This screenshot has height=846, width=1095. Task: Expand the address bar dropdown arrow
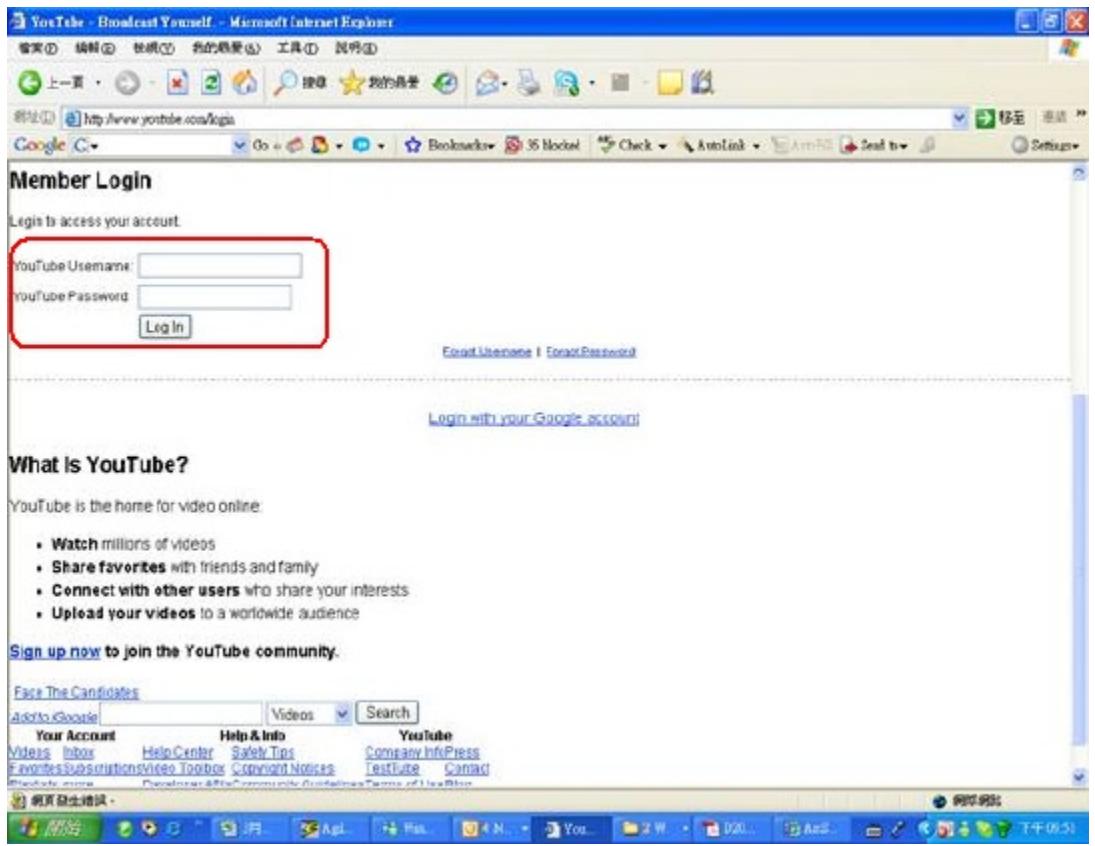(x=960, y=118)
